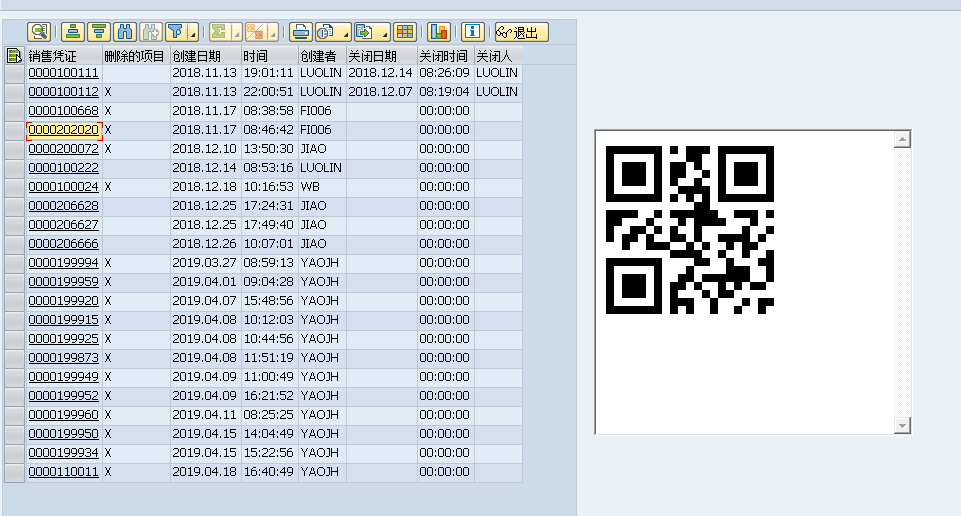Select the 创建日期 column header

[x=204, y=55]
